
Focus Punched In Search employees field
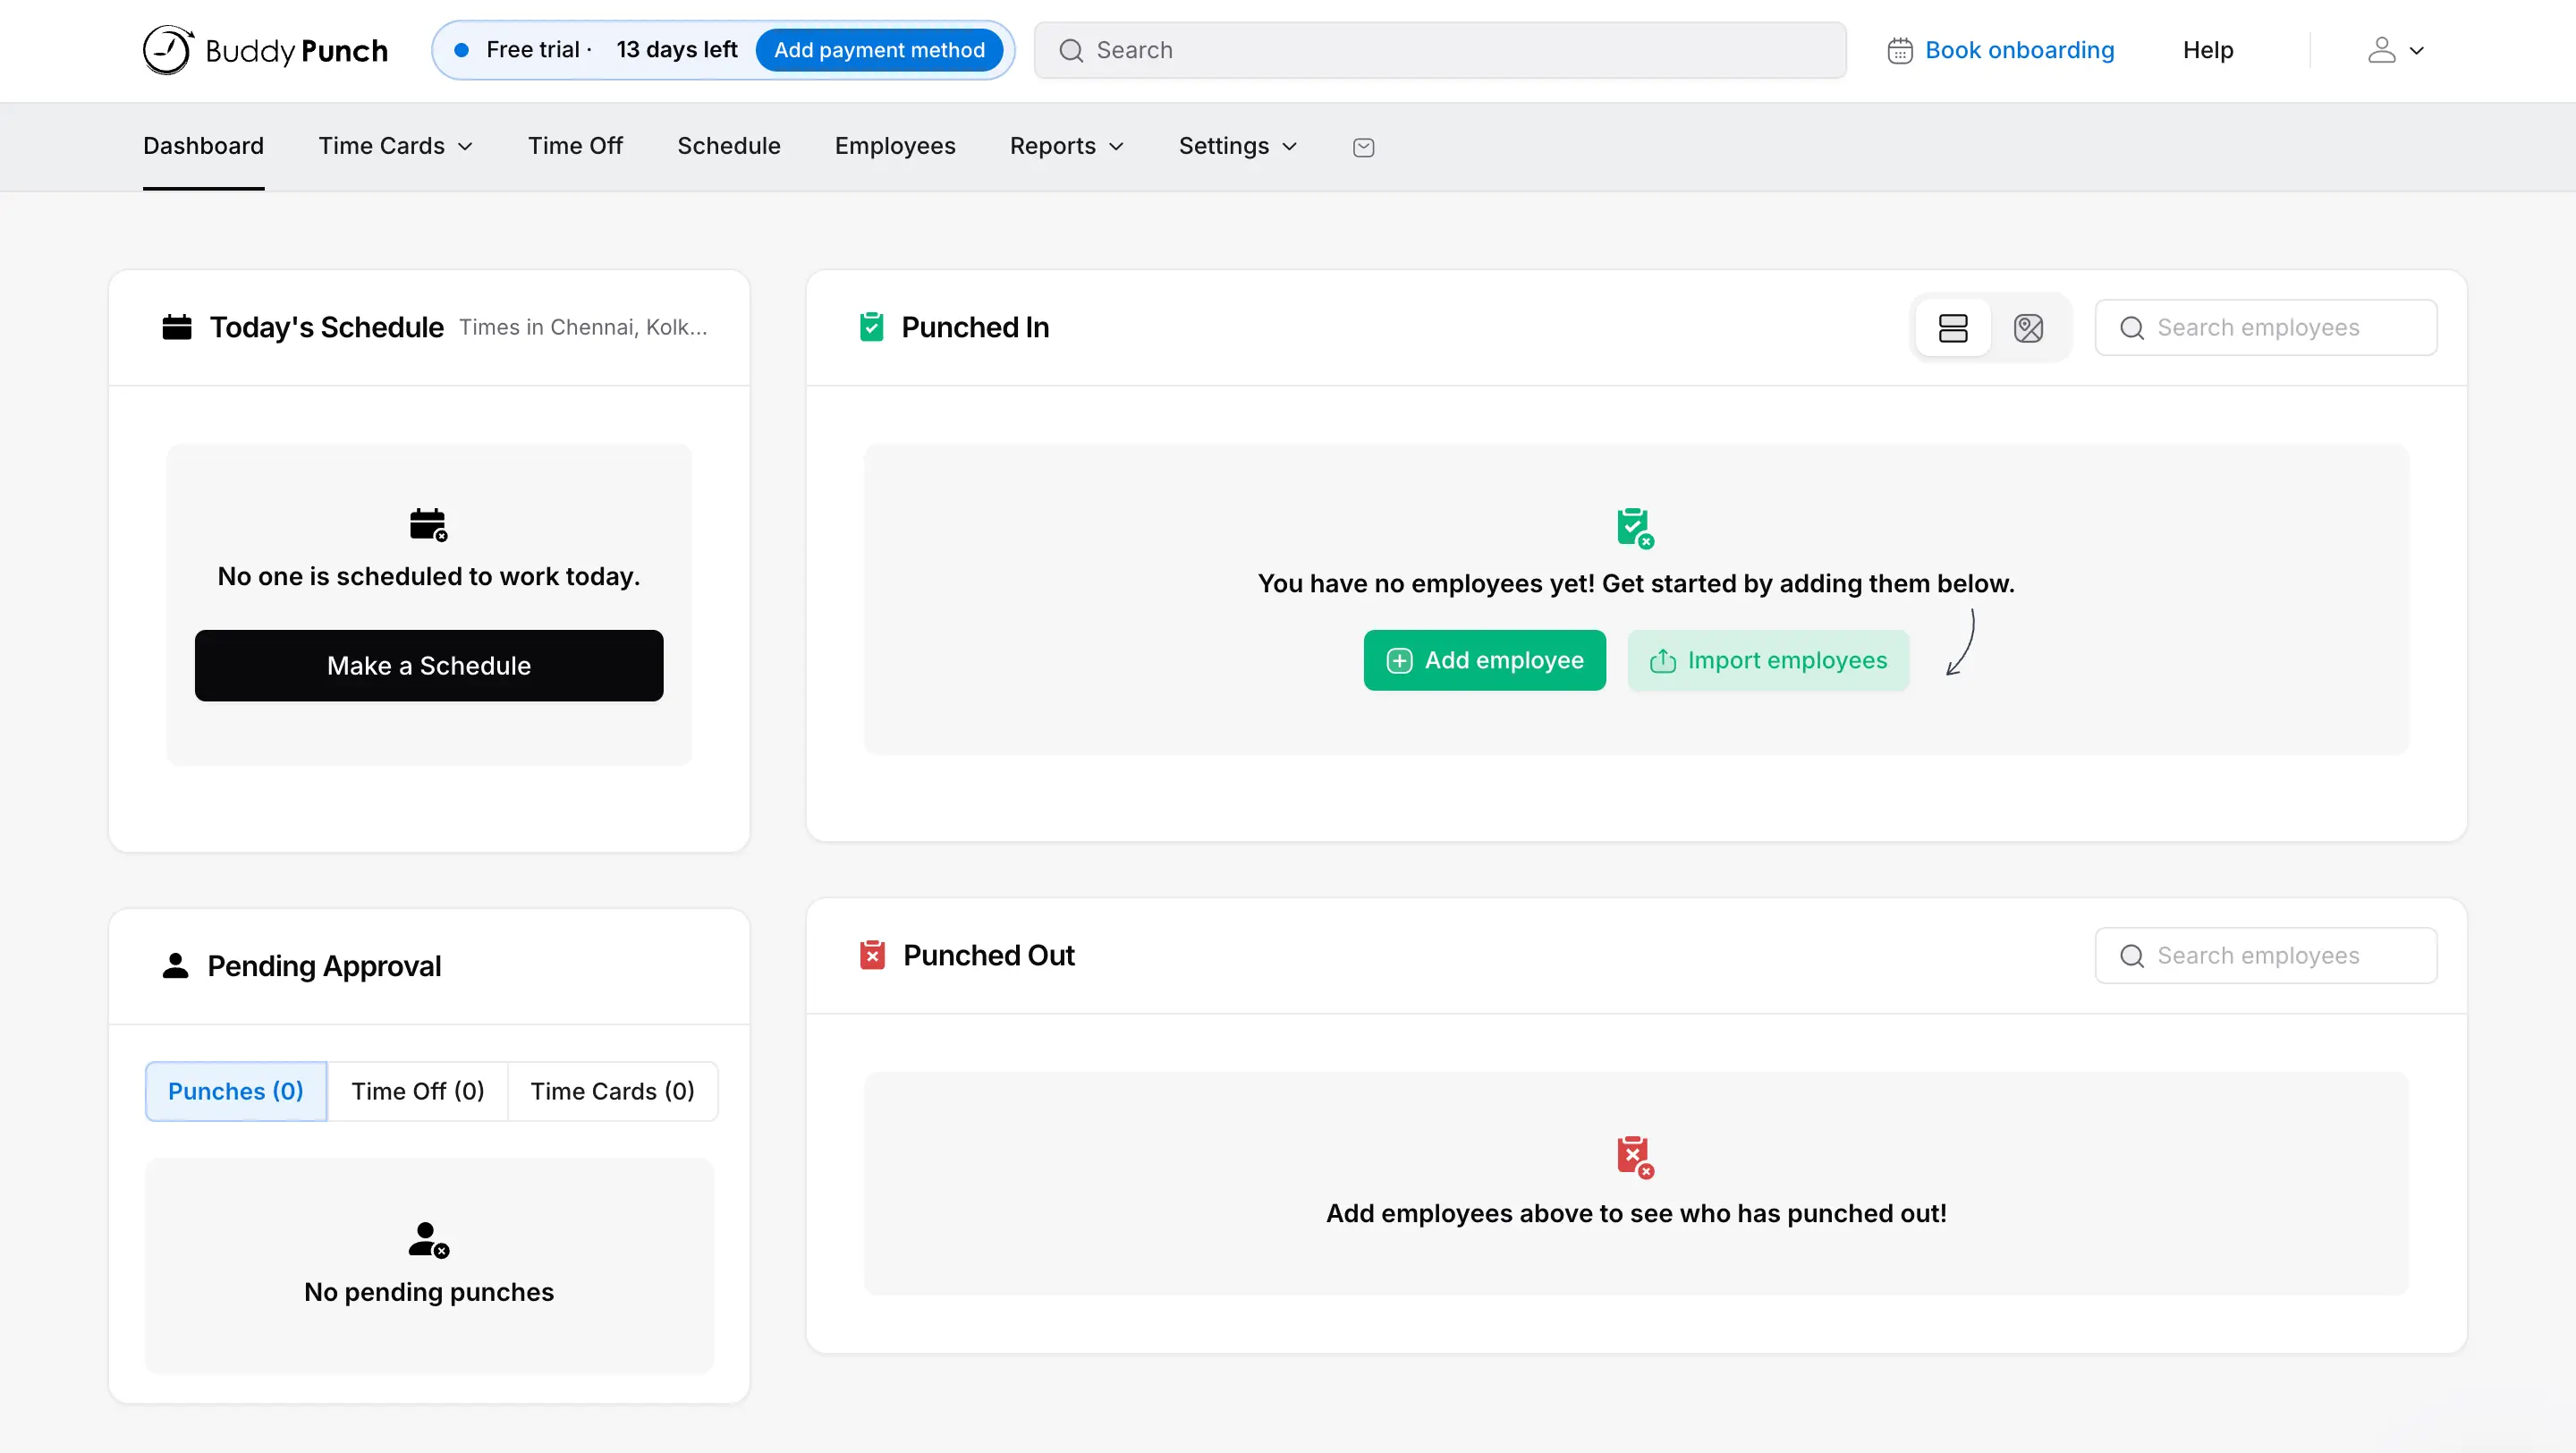(x=2266, y=328)
